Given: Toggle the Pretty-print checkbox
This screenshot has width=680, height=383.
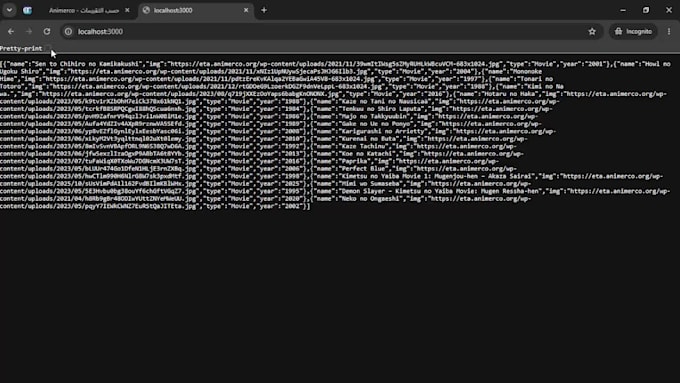Looking at the screenshot, I should point(48,48).
